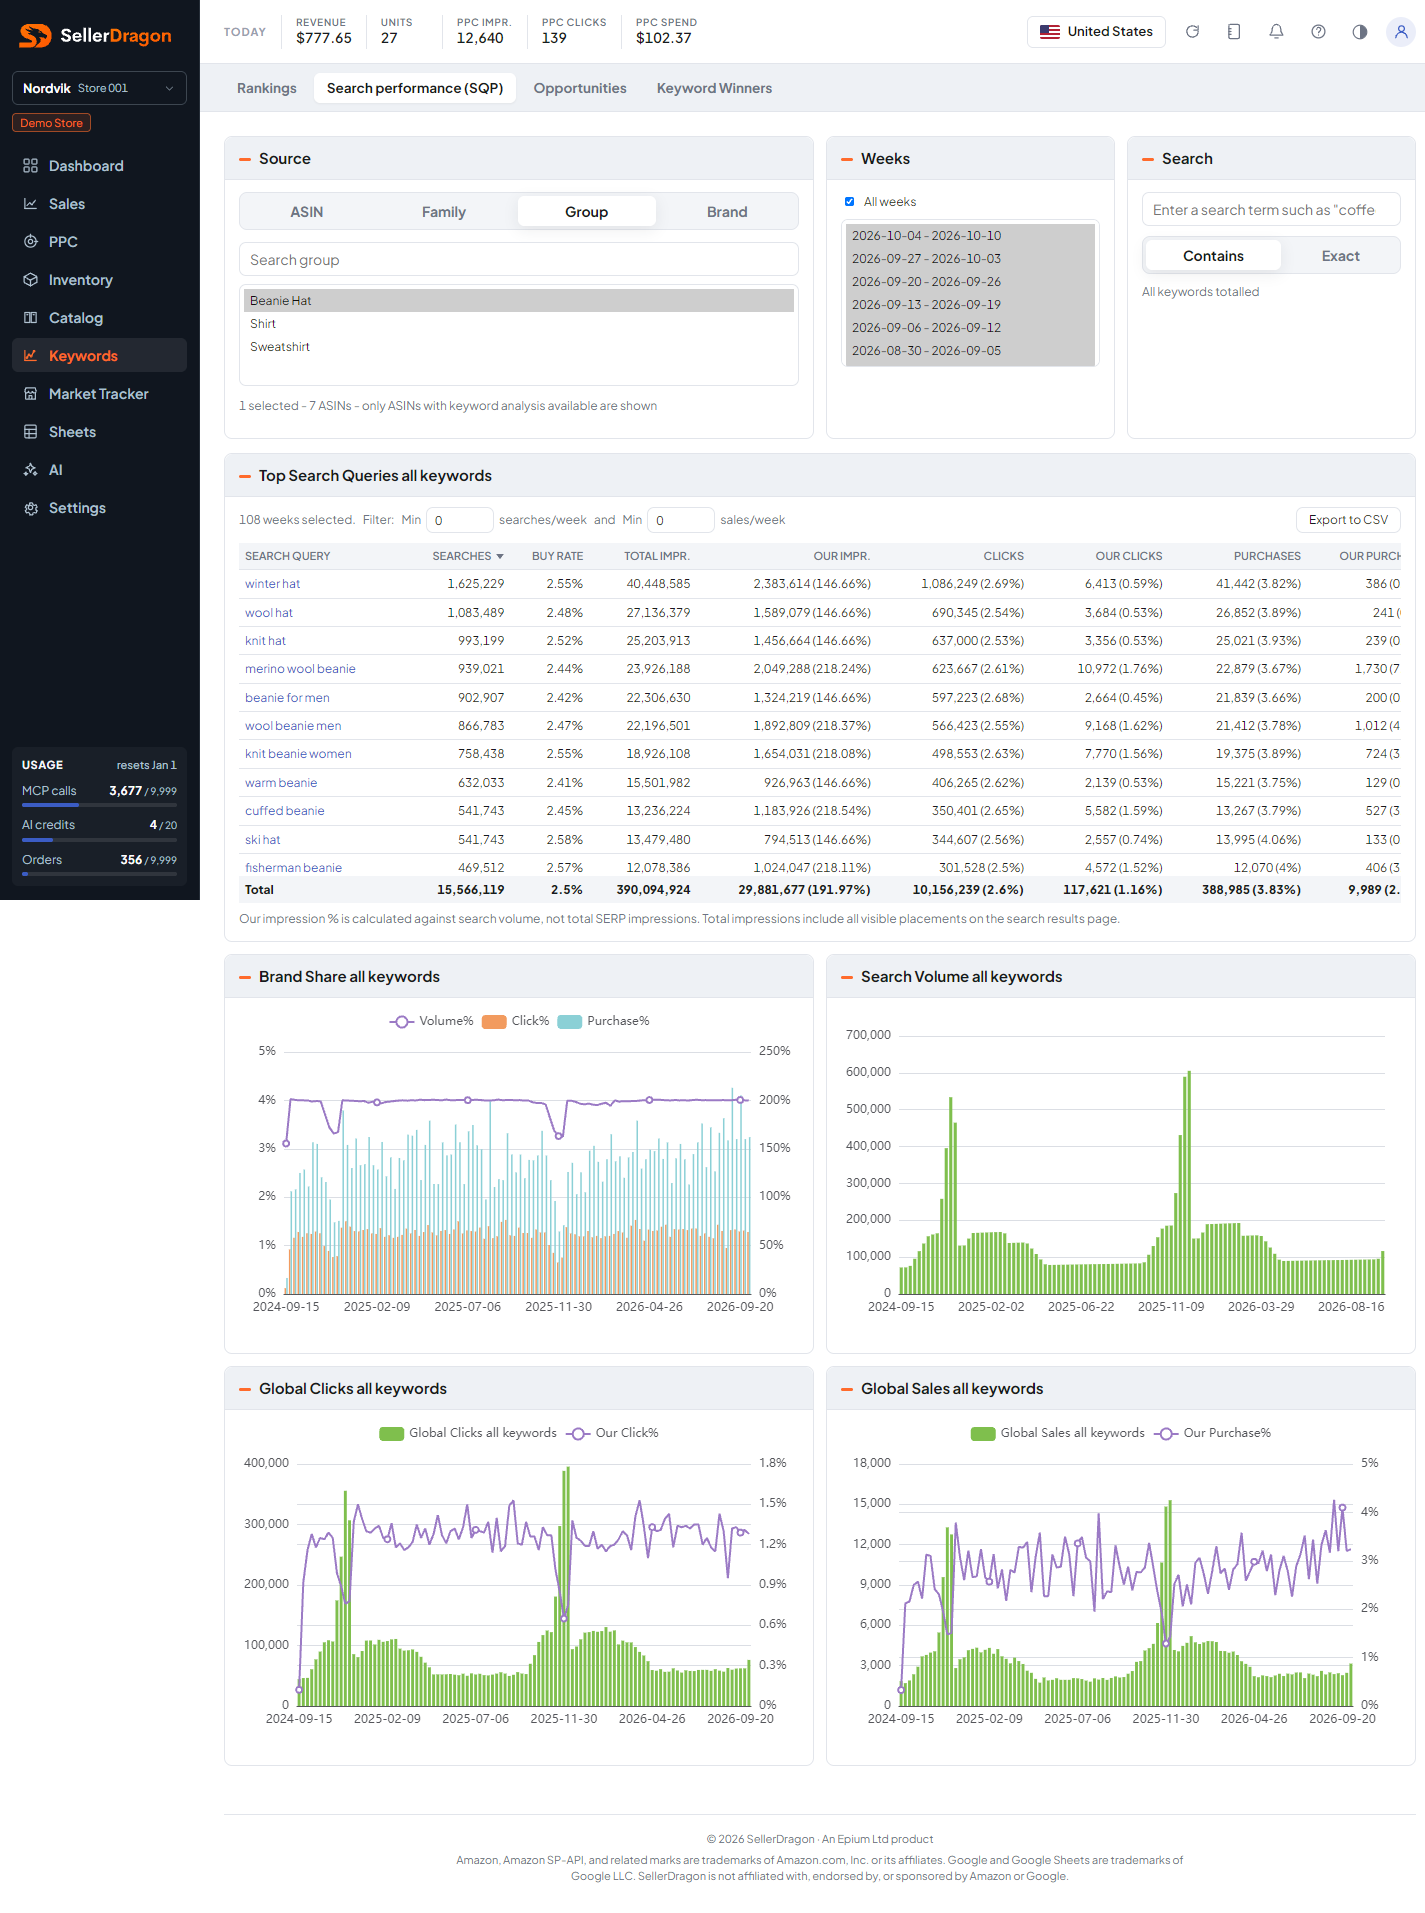Click the refresh data icon
This screenshot has height=1913, width=1425.
coord(1192,32)
